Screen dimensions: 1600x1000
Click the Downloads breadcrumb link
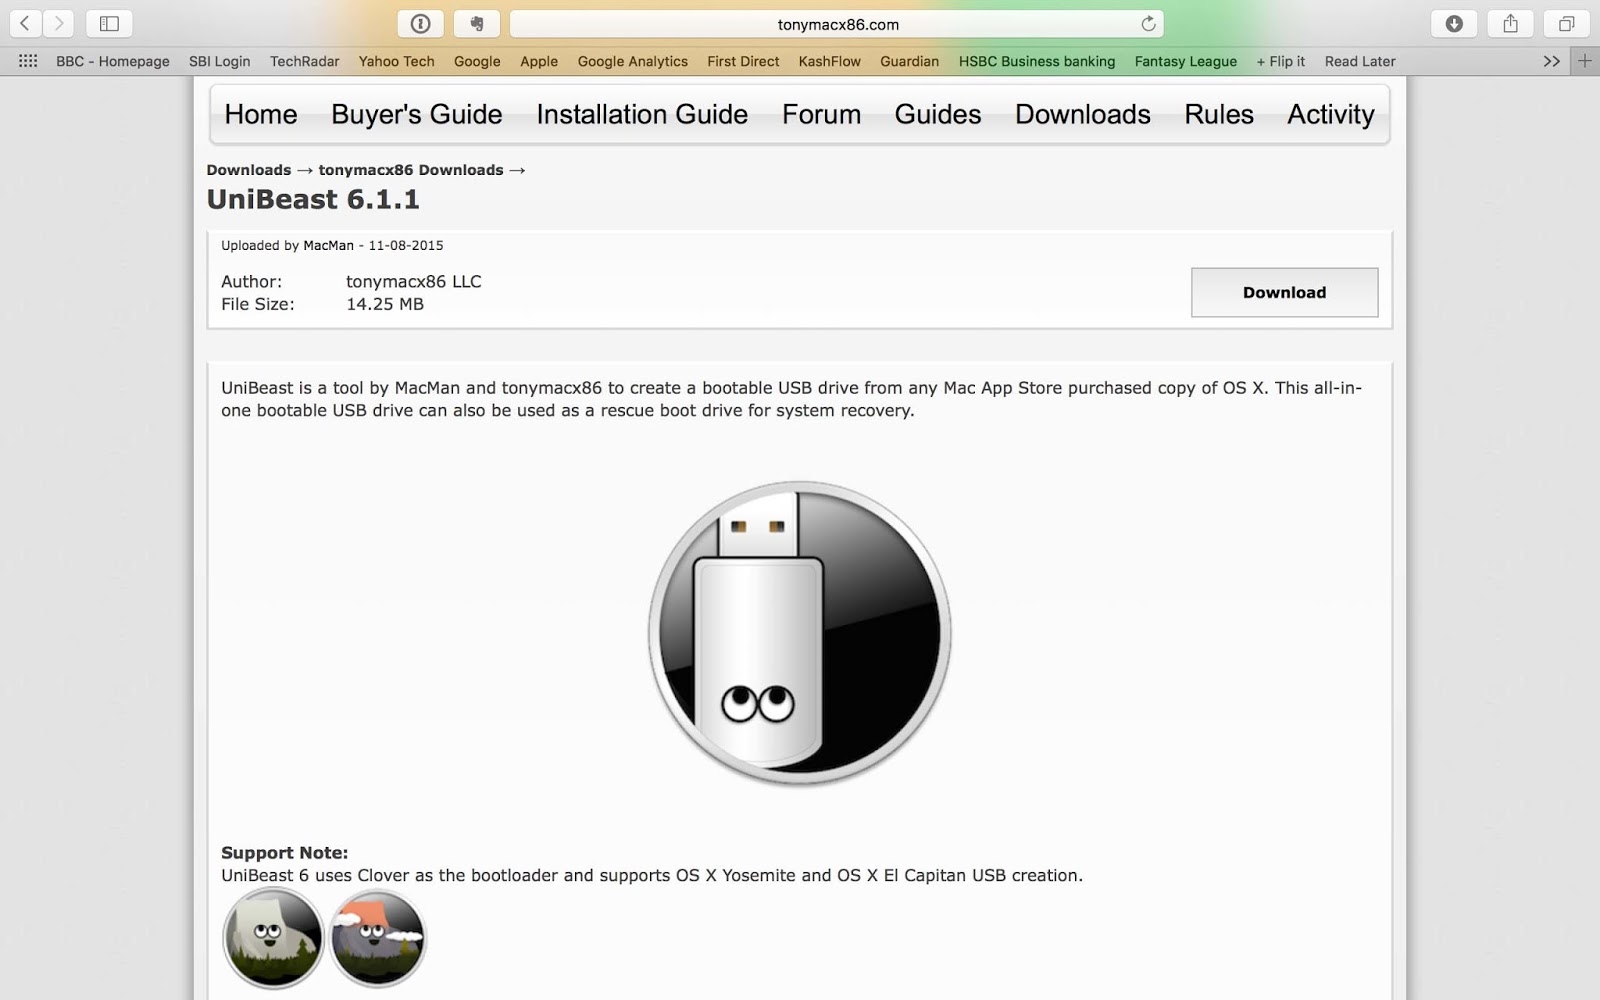pos(249,170)
